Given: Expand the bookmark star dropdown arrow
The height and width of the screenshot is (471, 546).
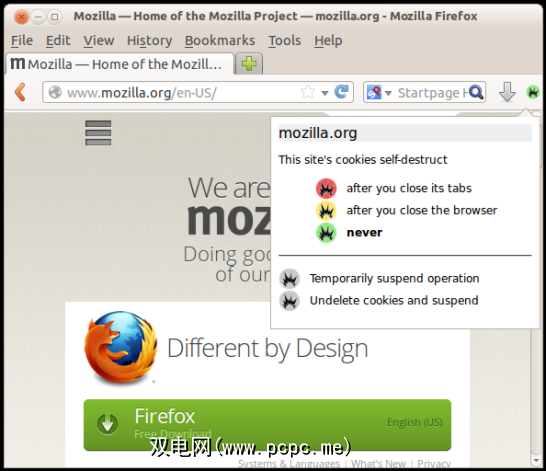Looking at the screenshot, I should (x=325, y=93).
